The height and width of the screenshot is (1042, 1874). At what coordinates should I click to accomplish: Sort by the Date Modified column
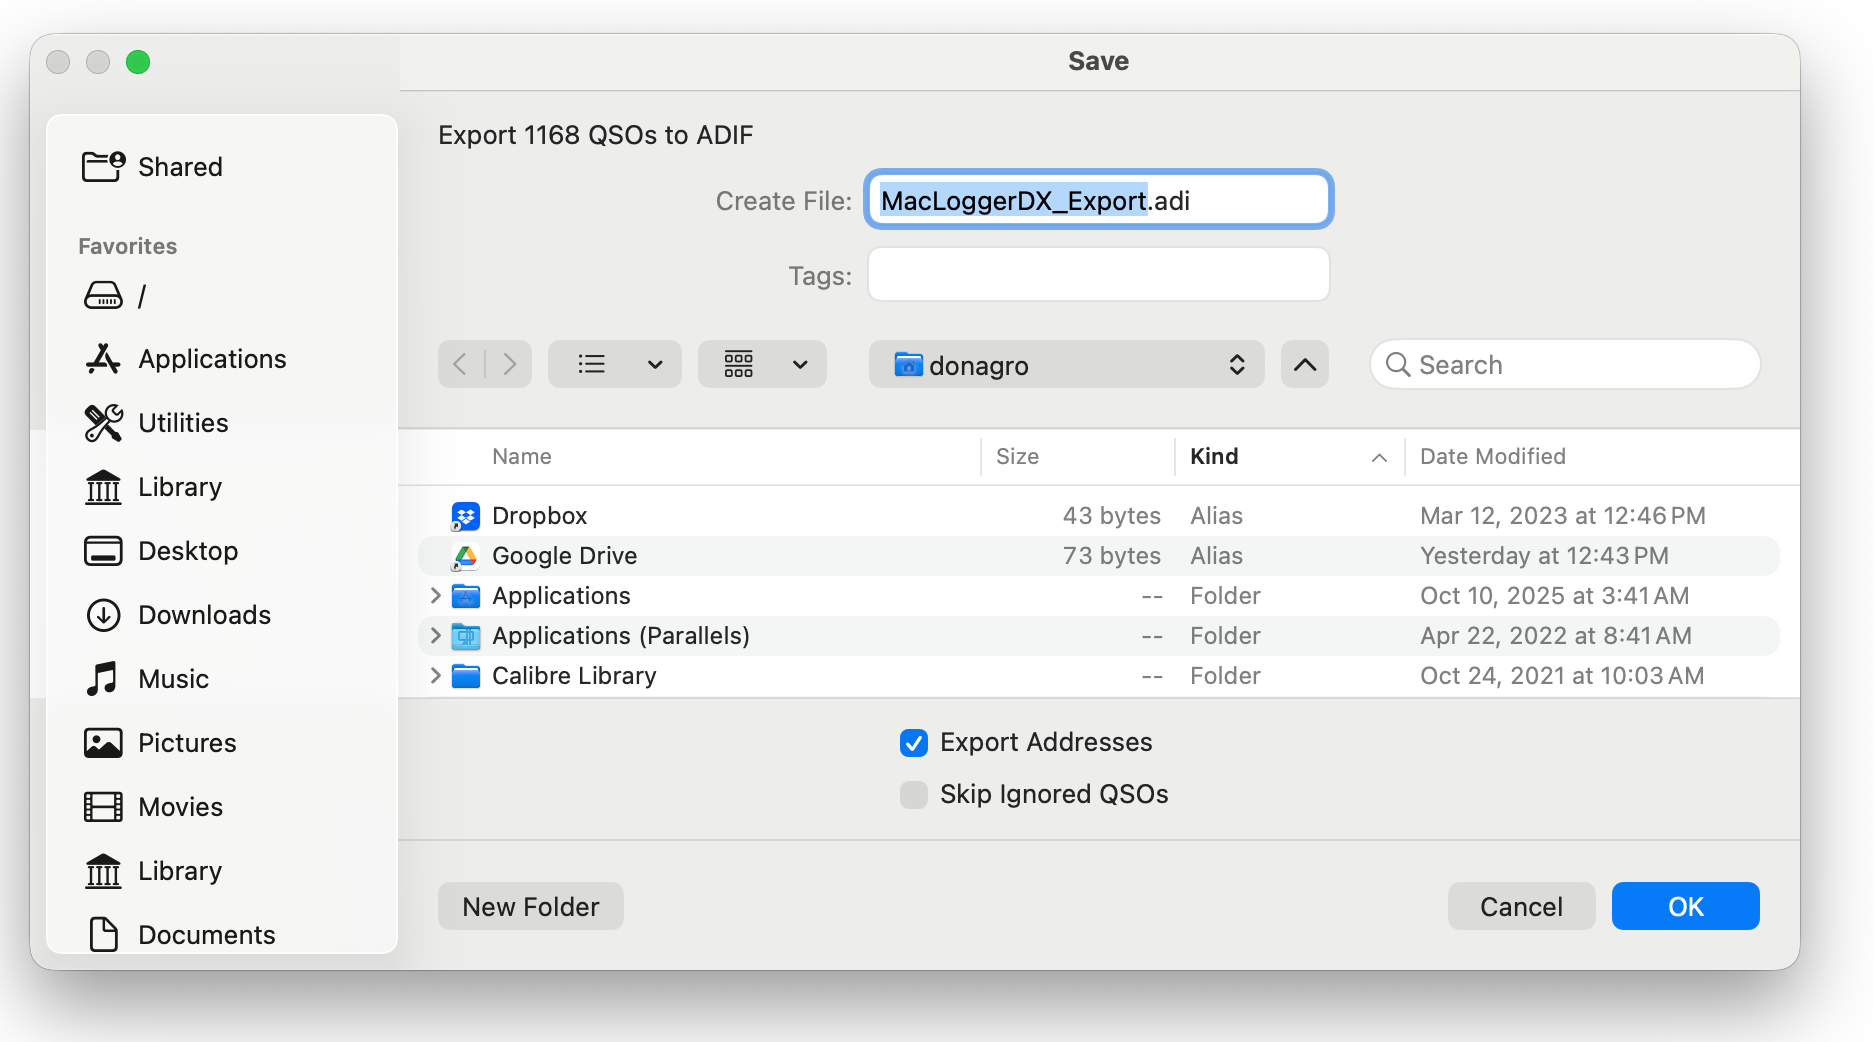coord(1492,457)
